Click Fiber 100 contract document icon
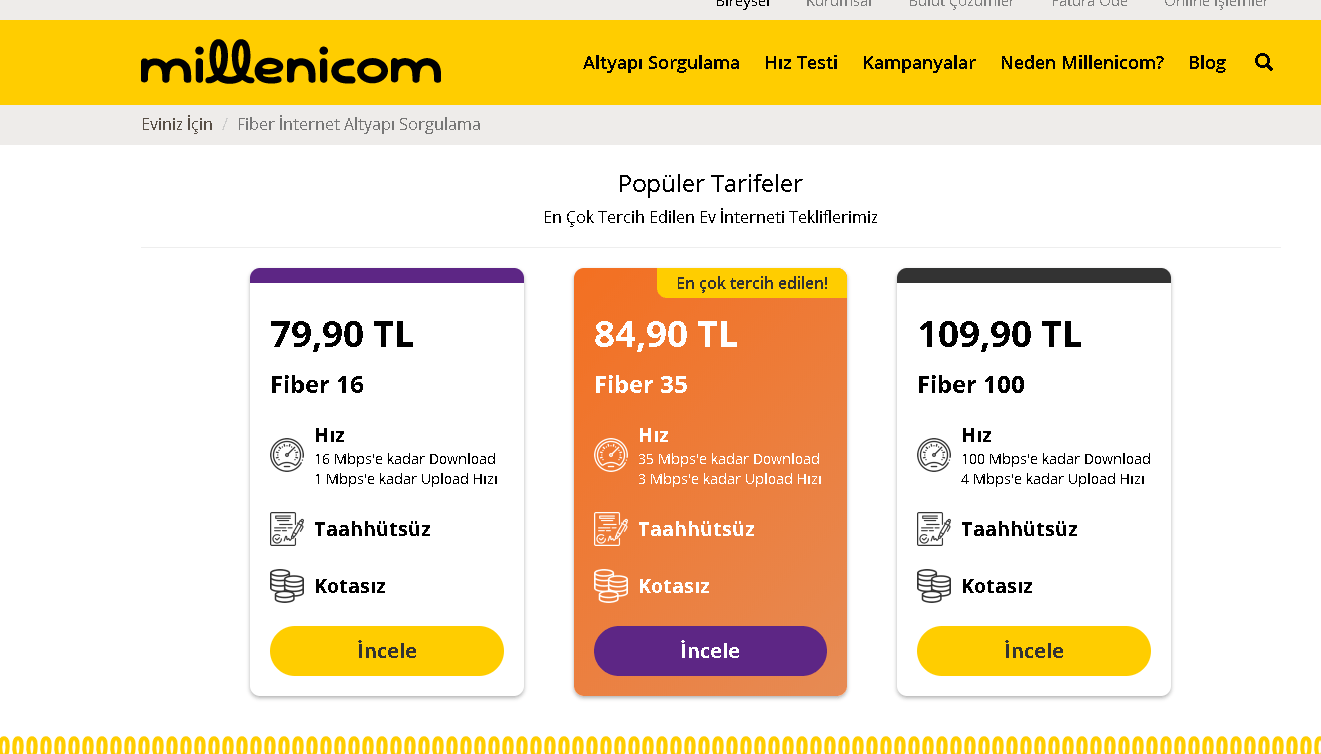The height and width of the screenshot is (754, 1321). pos(934,529)
